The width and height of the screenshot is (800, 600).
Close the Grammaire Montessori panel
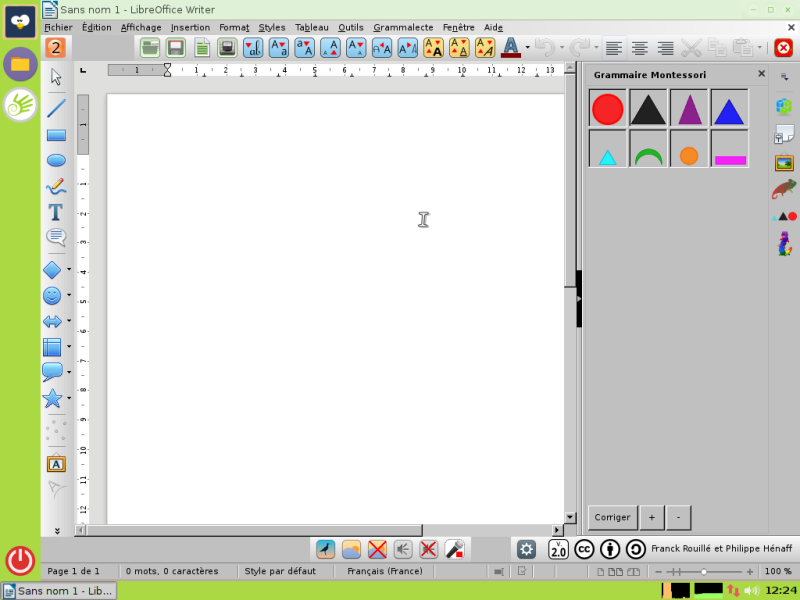[761, 74]
